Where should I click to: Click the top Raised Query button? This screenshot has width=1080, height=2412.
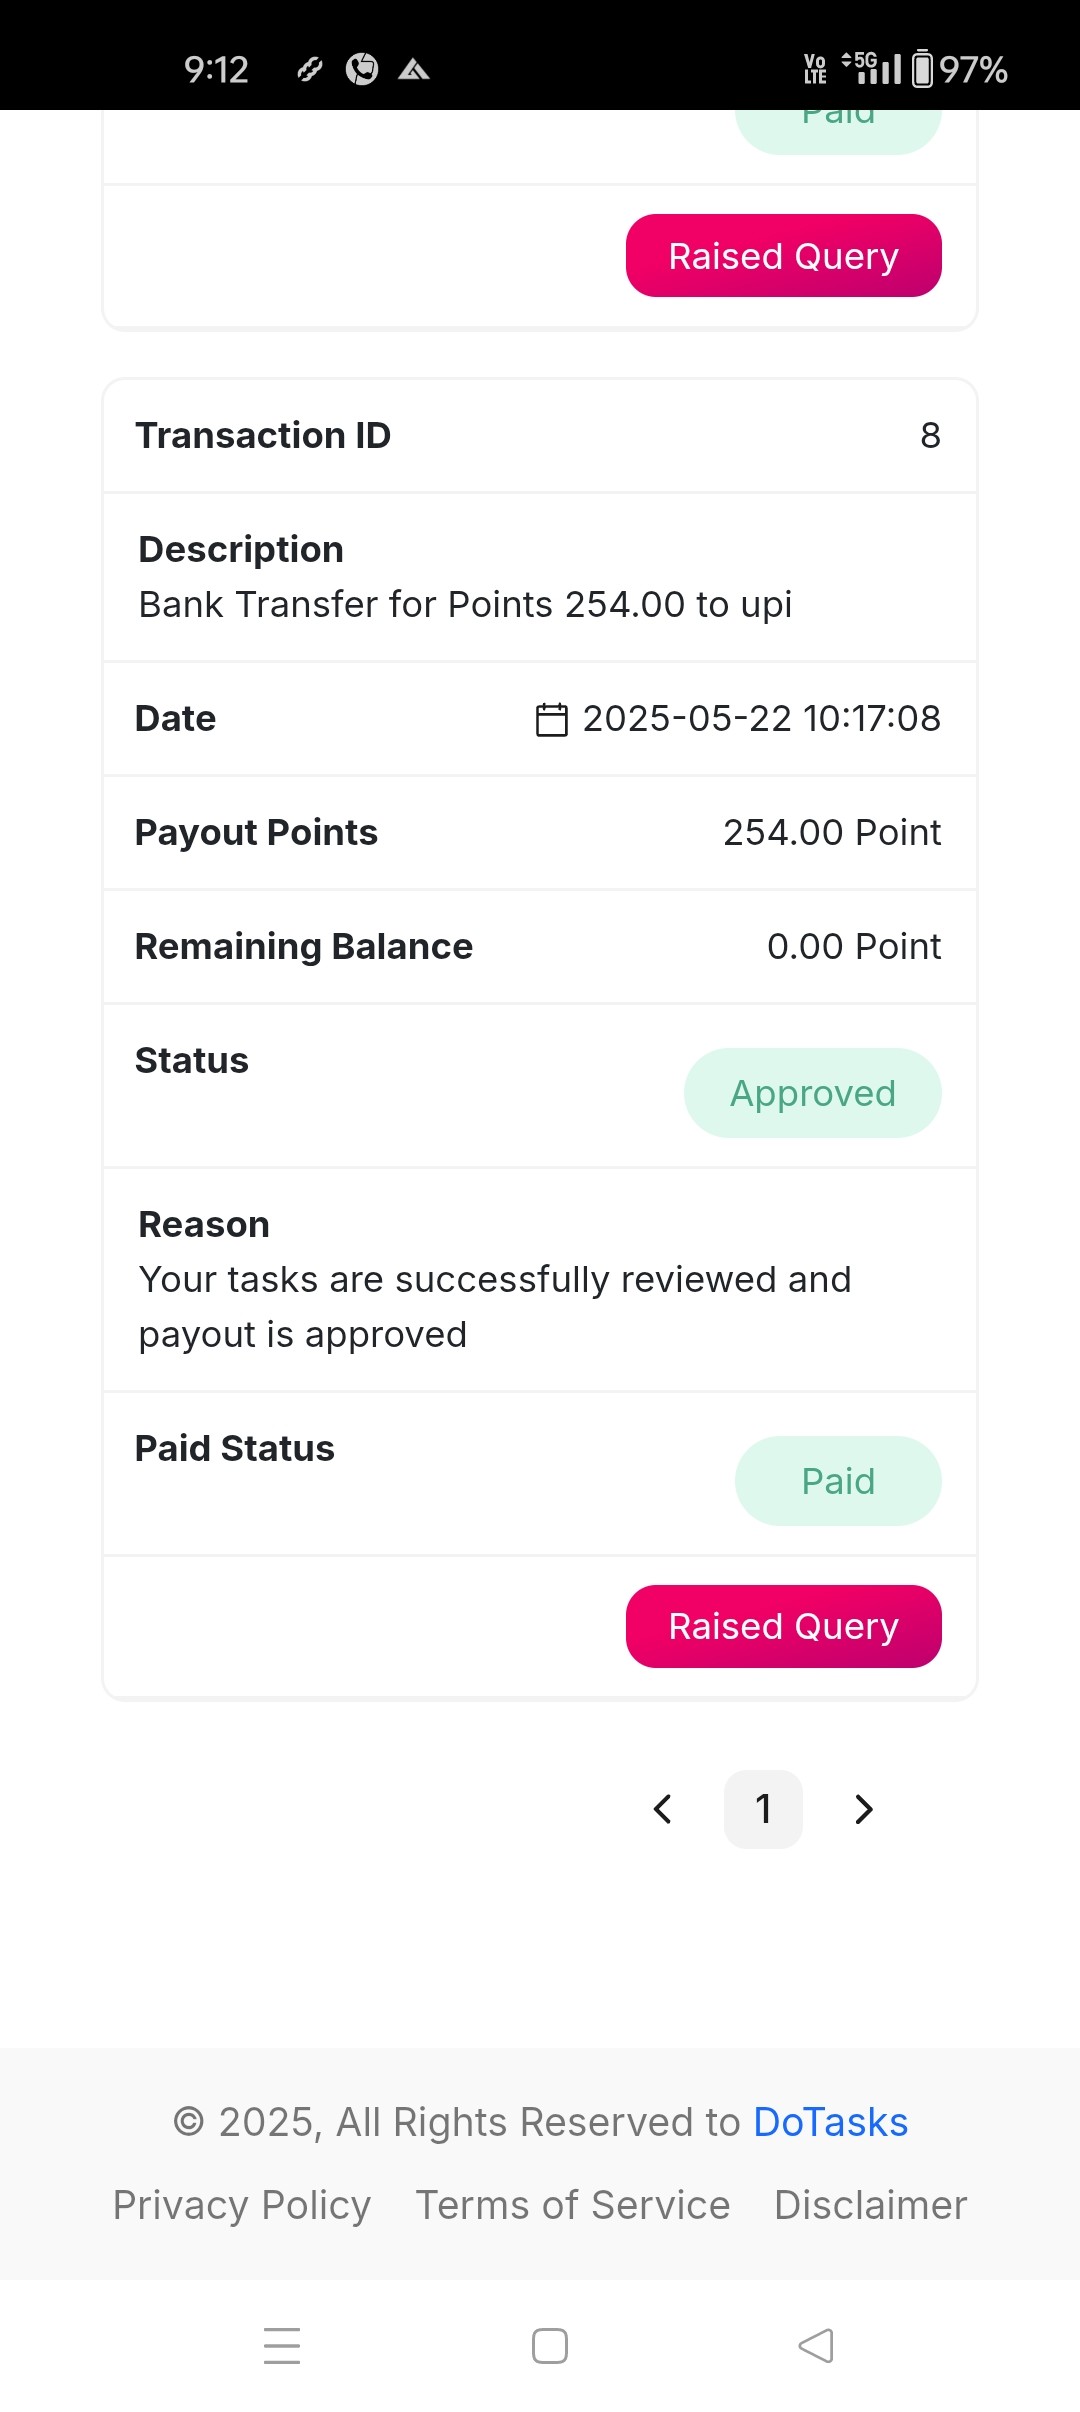tap(784, 256)
